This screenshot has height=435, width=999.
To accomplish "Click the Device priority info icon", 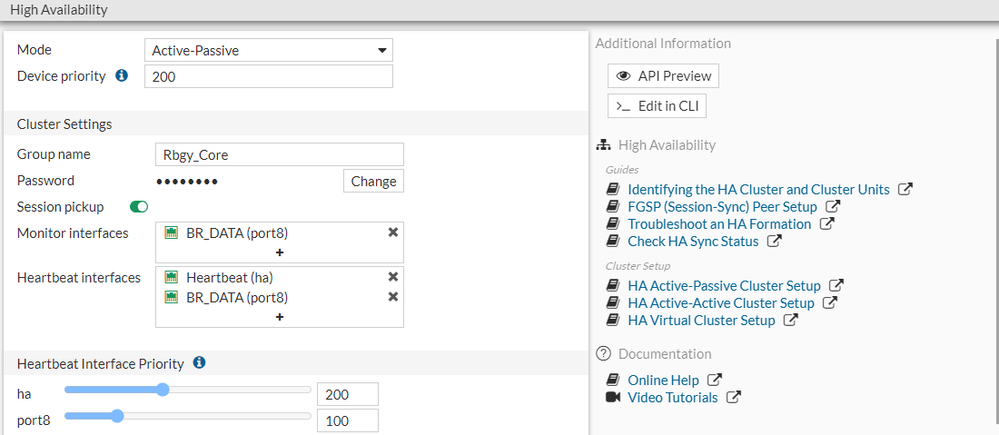I will (122, 76).
